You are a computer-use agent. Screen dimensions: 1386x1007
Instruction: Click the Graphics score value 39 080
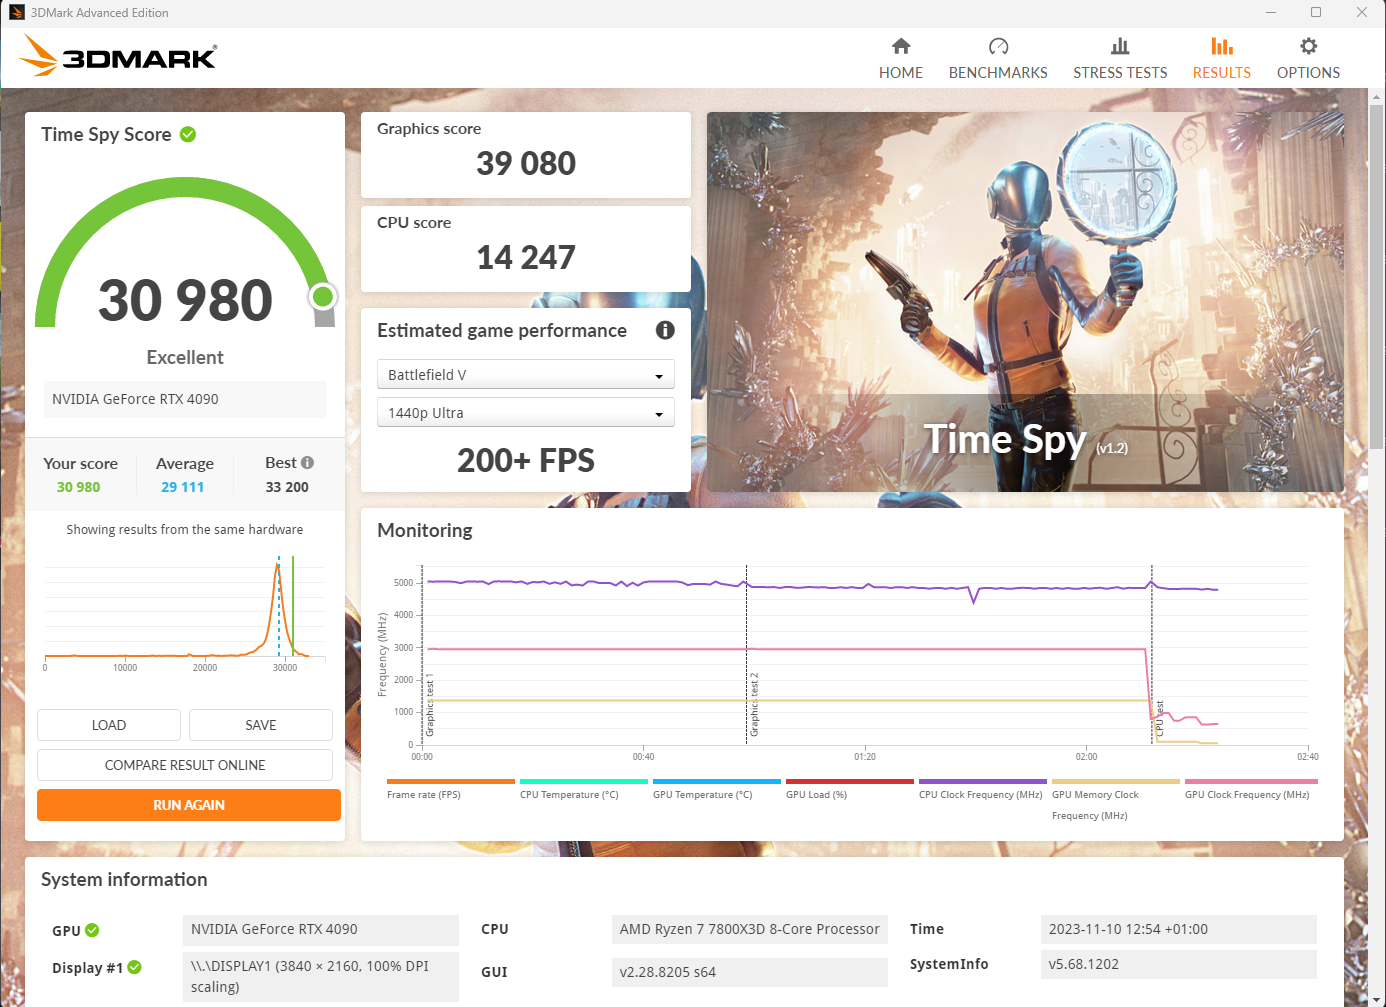tap(526, 163)
